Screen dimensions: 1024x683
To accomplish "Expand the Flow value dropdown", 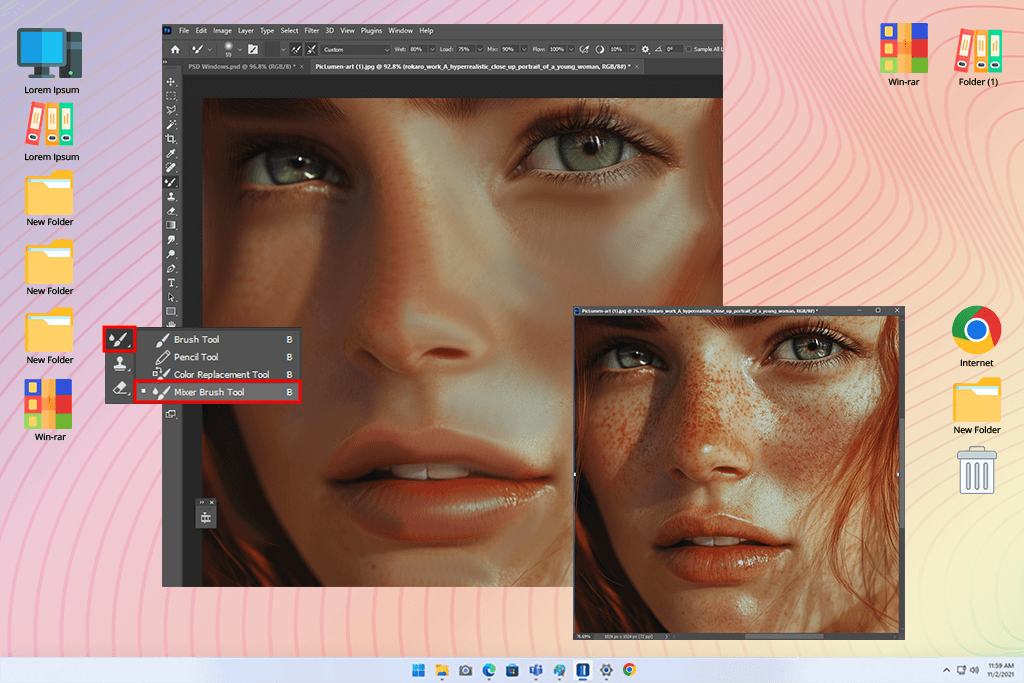I will [x=571, y=50].
